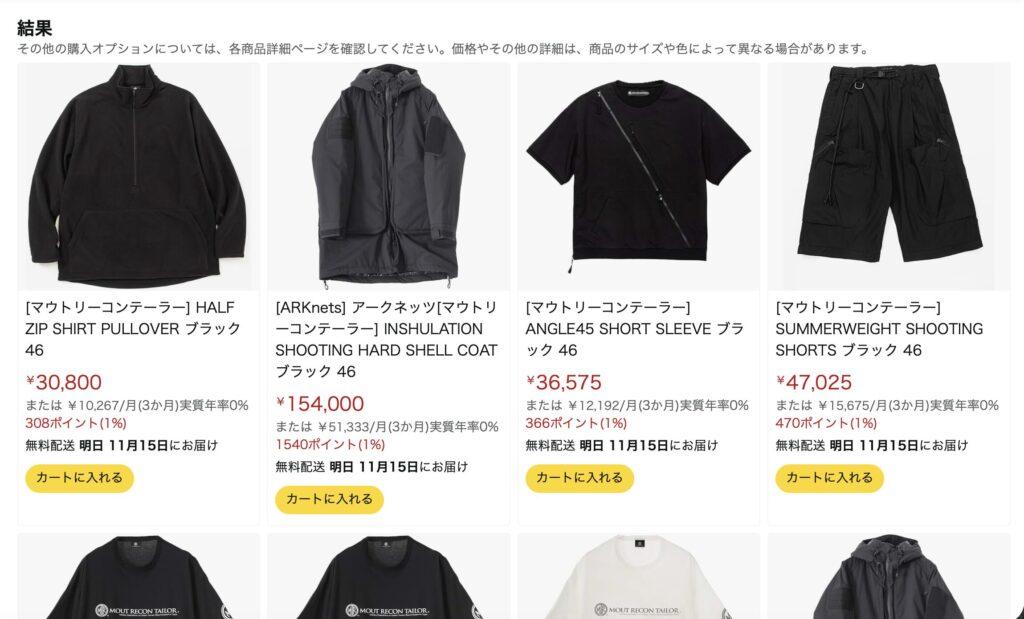Open the SUMMERWEIGHT SHOOTING SHORTS product image
The width and height of the screenshot is (1024, 619).
click(x=889, y=176)
